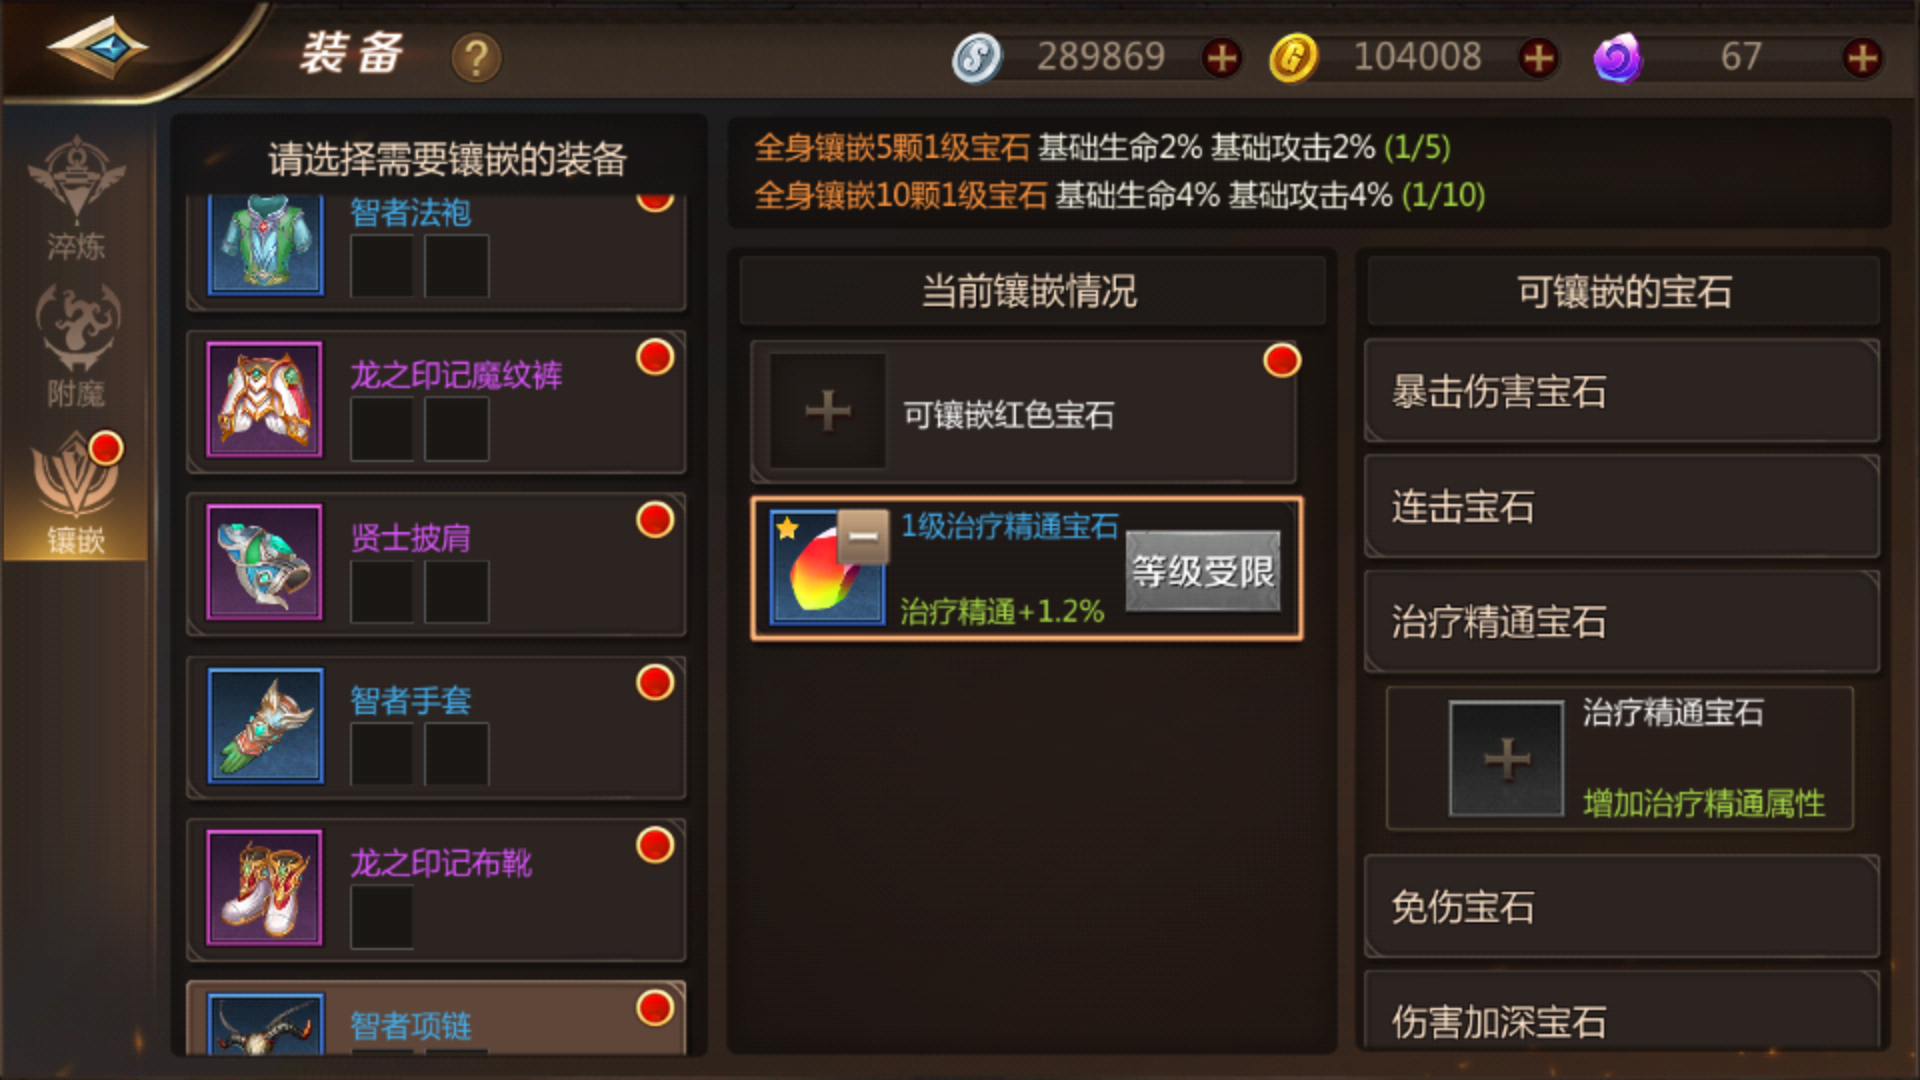Add 治疗精通宝石 via plus slot
1920x1080 pixels.
tap(1506, 759)
